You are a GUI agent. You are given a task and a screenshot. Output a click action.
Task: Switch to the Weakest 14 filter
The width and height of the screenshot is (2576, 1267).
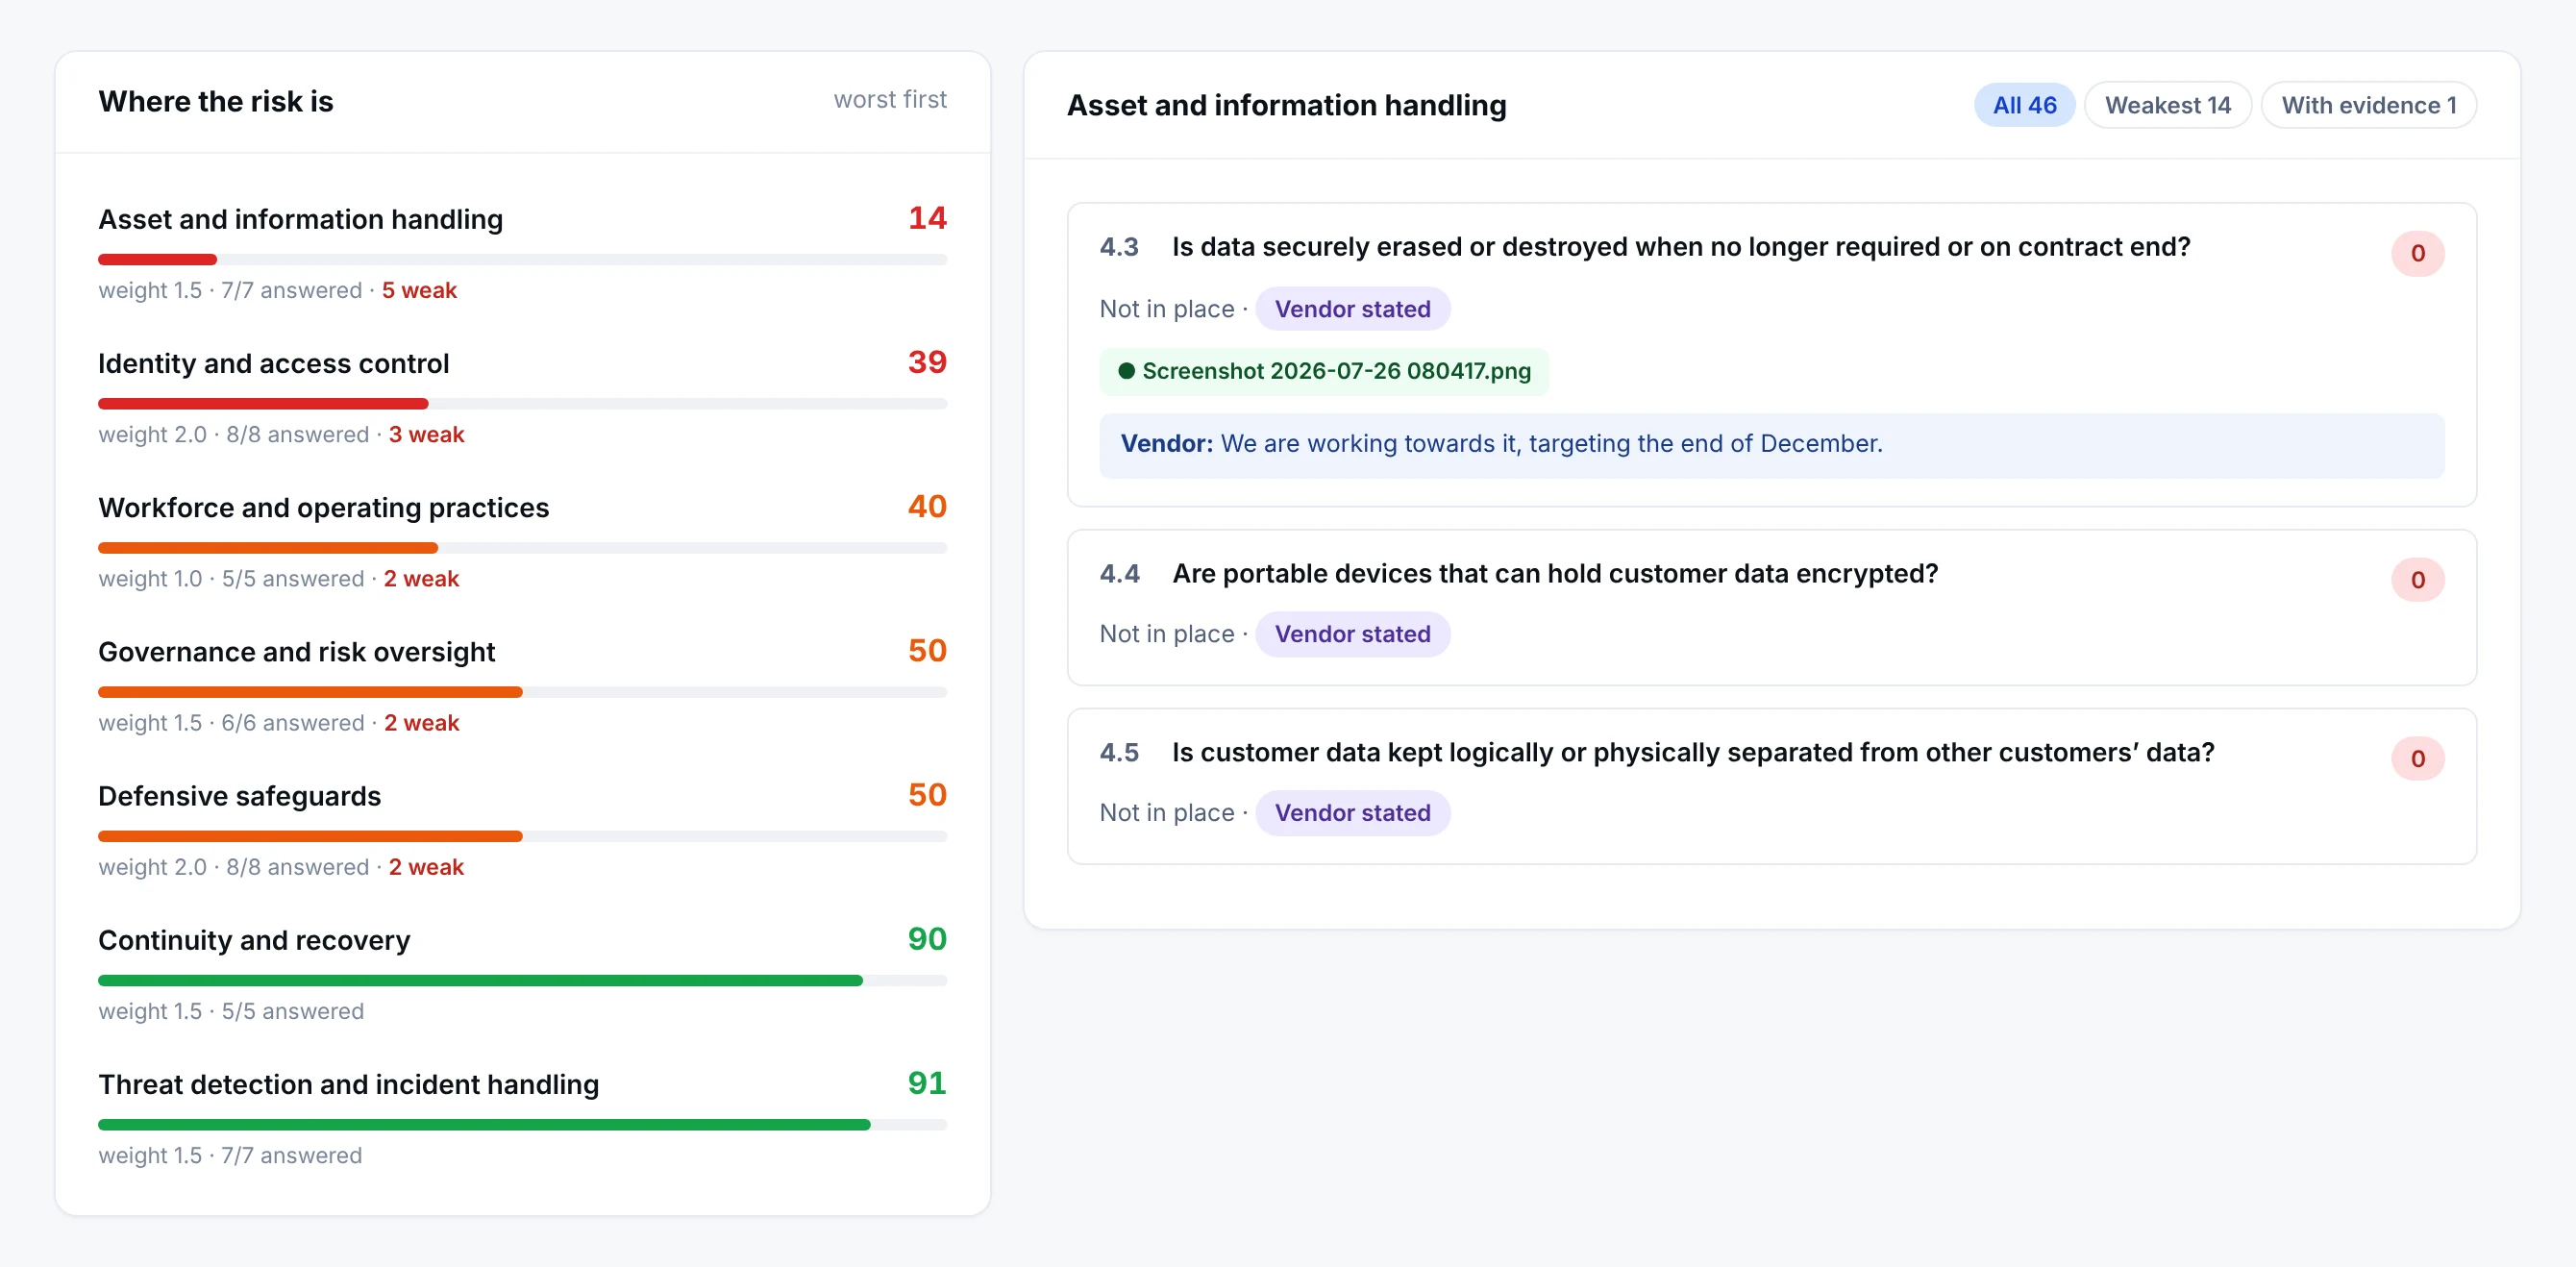(x=2167, y=105)
